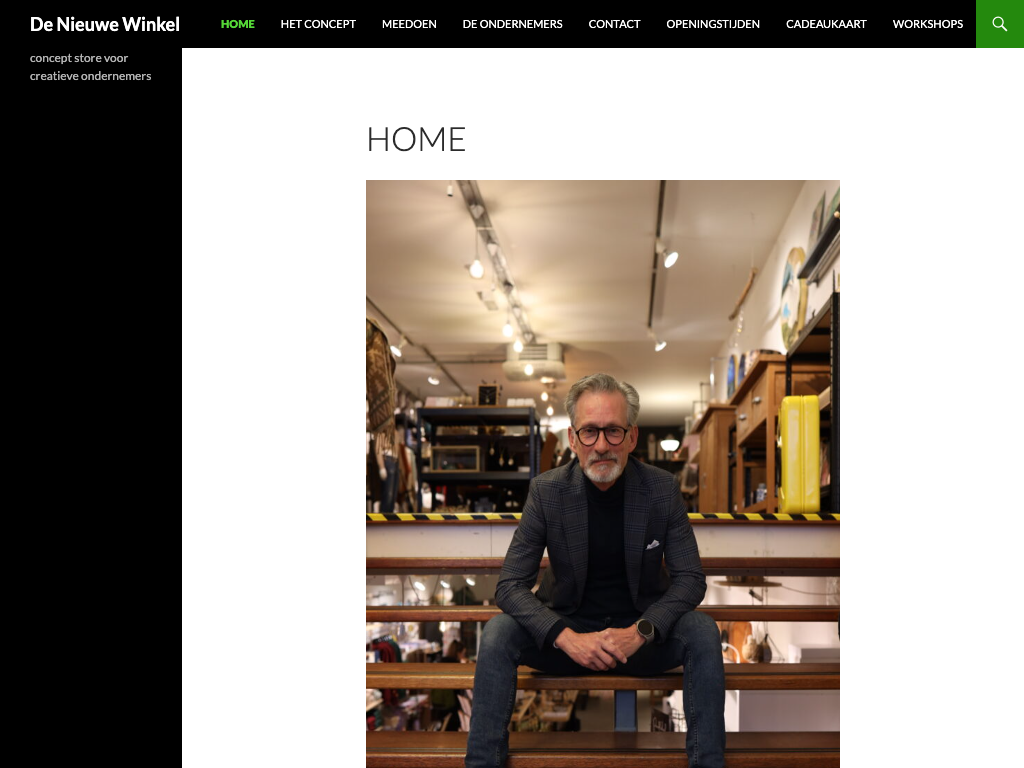This screenshot has width=1024, height=768.
Task: Open the CADEAUKAART menu link
Action: [826, 24]
